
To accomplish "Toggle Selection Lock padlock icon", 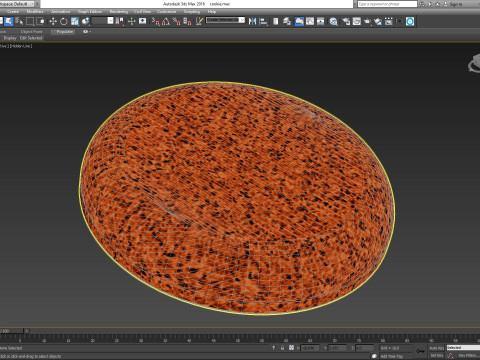I will pyautogui.click(x=282, y=348).
